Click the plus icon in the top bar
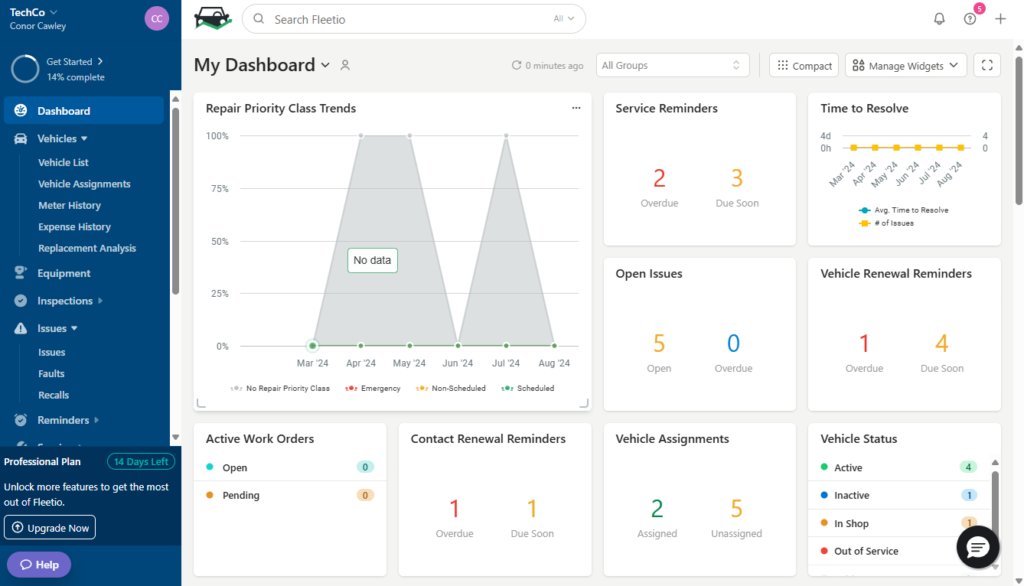The width and height of the screenshot is (1024, 586). 1000,18
